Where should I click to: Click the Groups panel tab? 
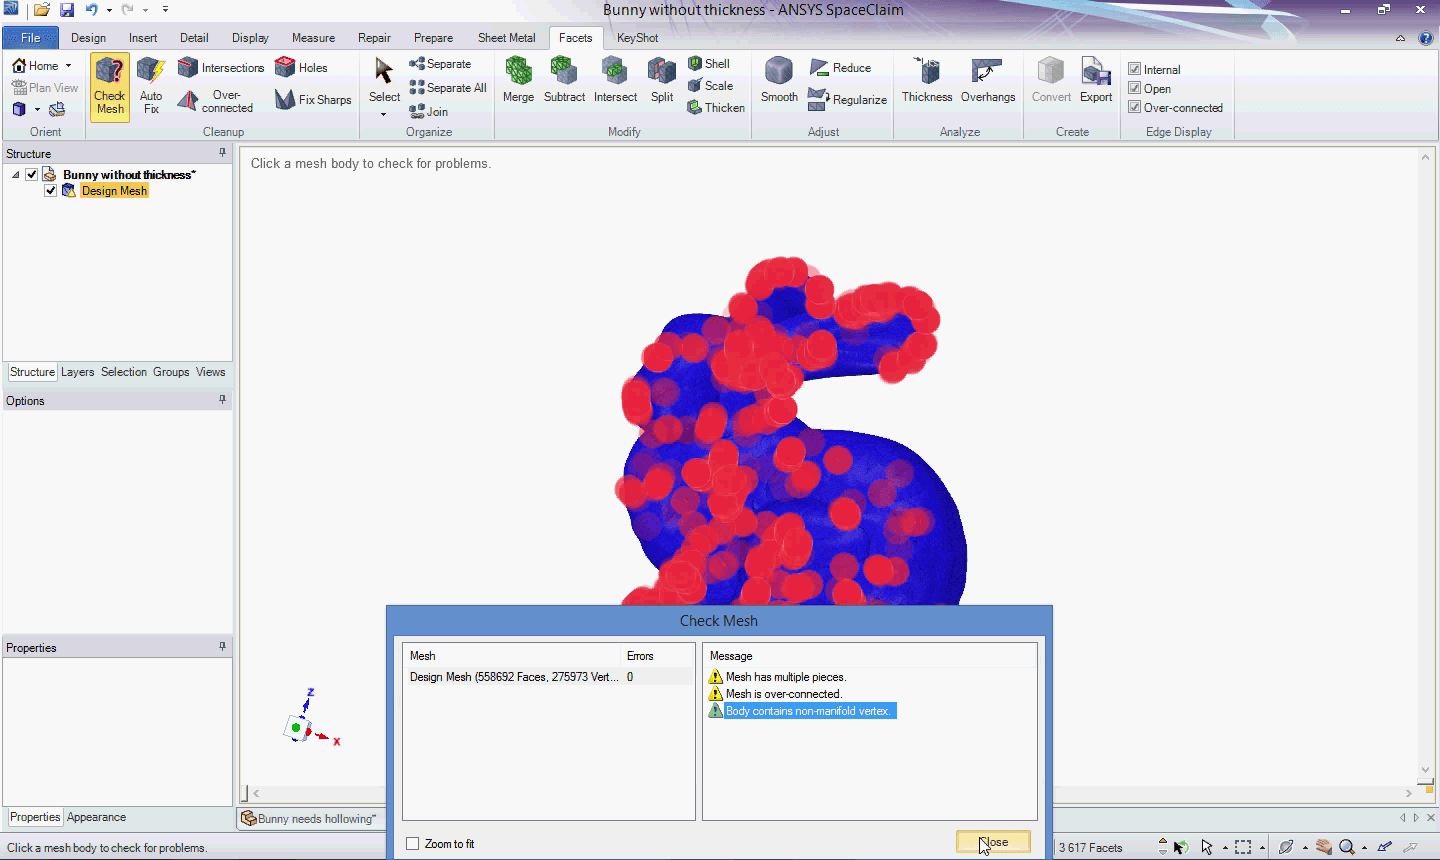click(171, 372)
